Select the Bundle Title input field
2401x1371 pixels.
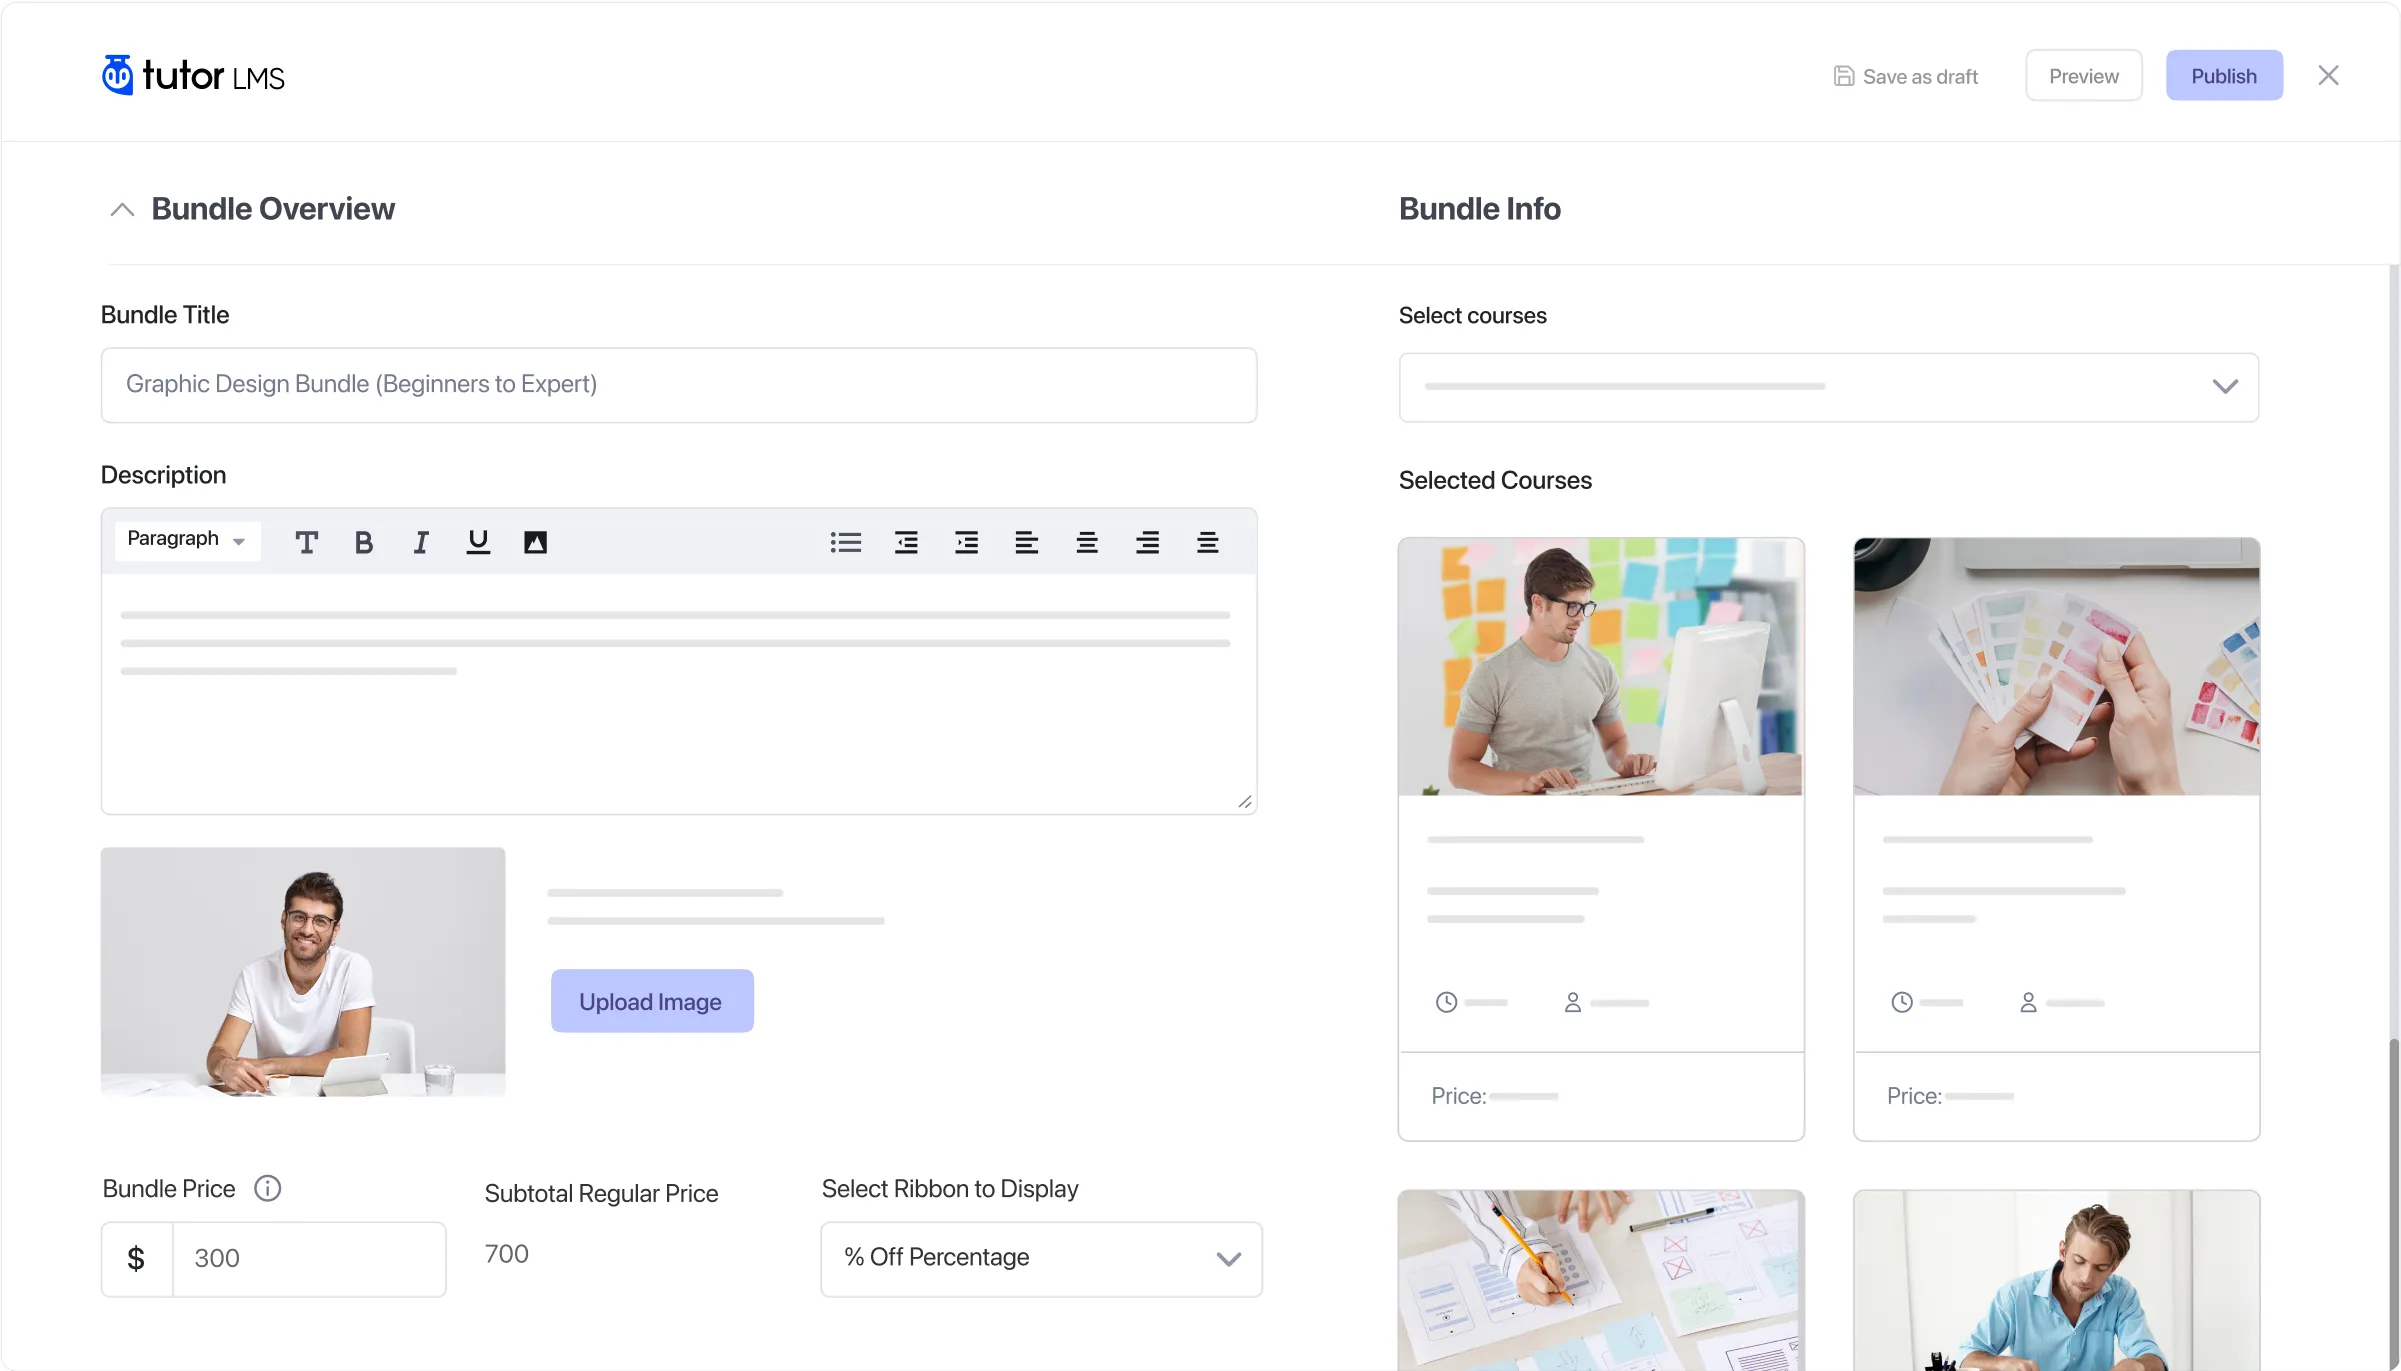coord(678,384)
